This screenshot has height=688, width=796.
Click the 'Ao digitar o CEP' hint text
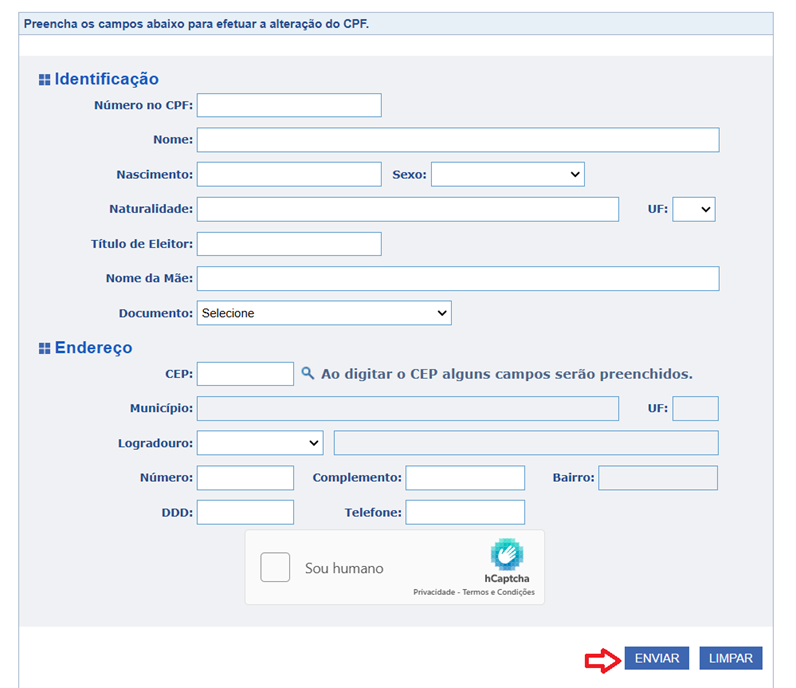pyautogui.click(x=507, y=374)
